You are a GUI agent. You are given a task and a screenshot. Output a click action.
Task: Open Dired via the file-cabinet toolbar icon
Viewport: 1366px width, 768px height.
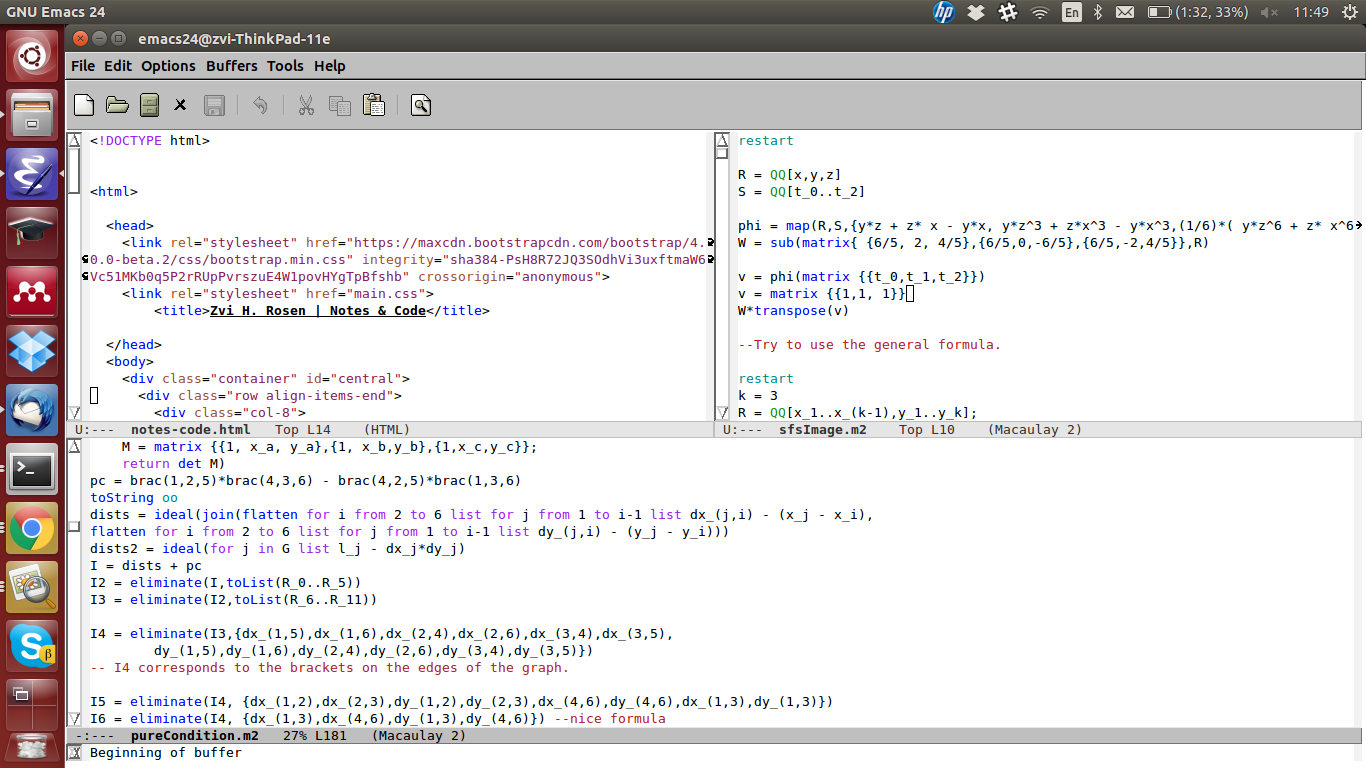[149, 104]
